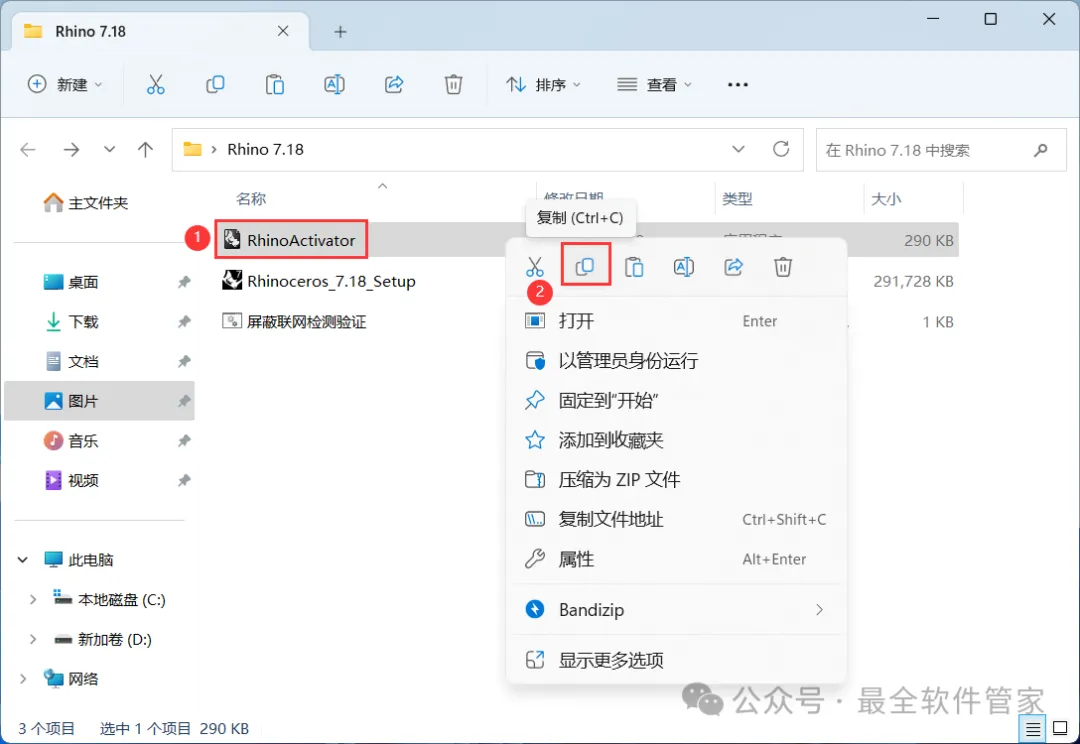Click the Cut scissors icon in the context menu
This screenshot has height=744, width=1080.
pos(534,267)
